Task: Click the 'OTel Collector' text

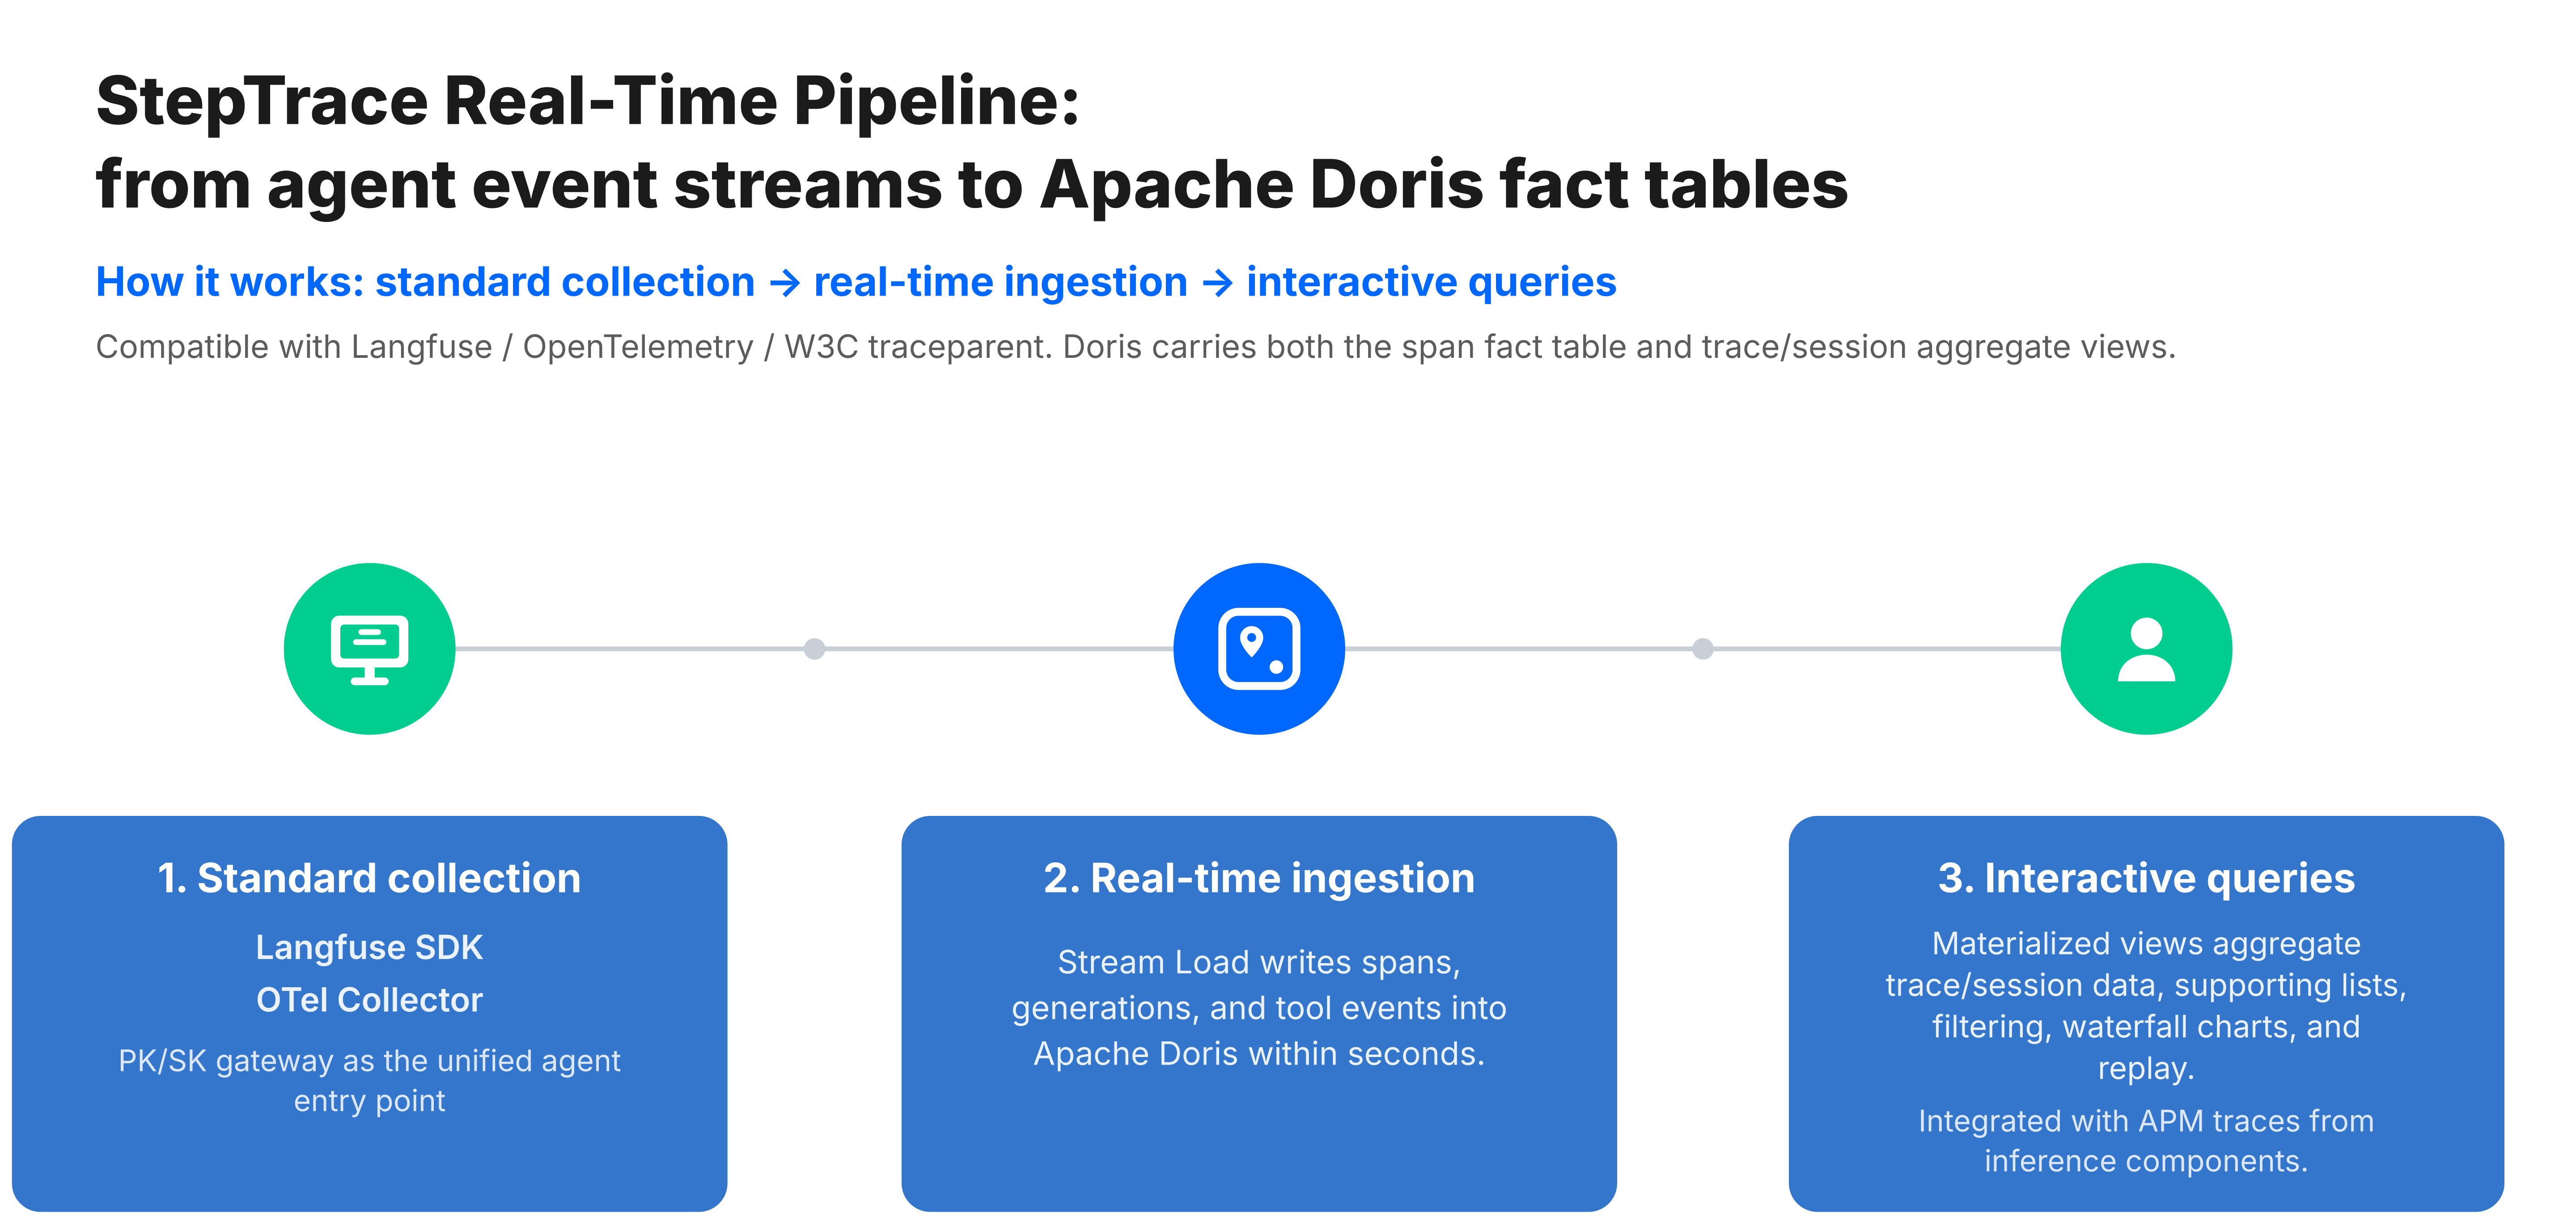Action: click(369, 1000)
